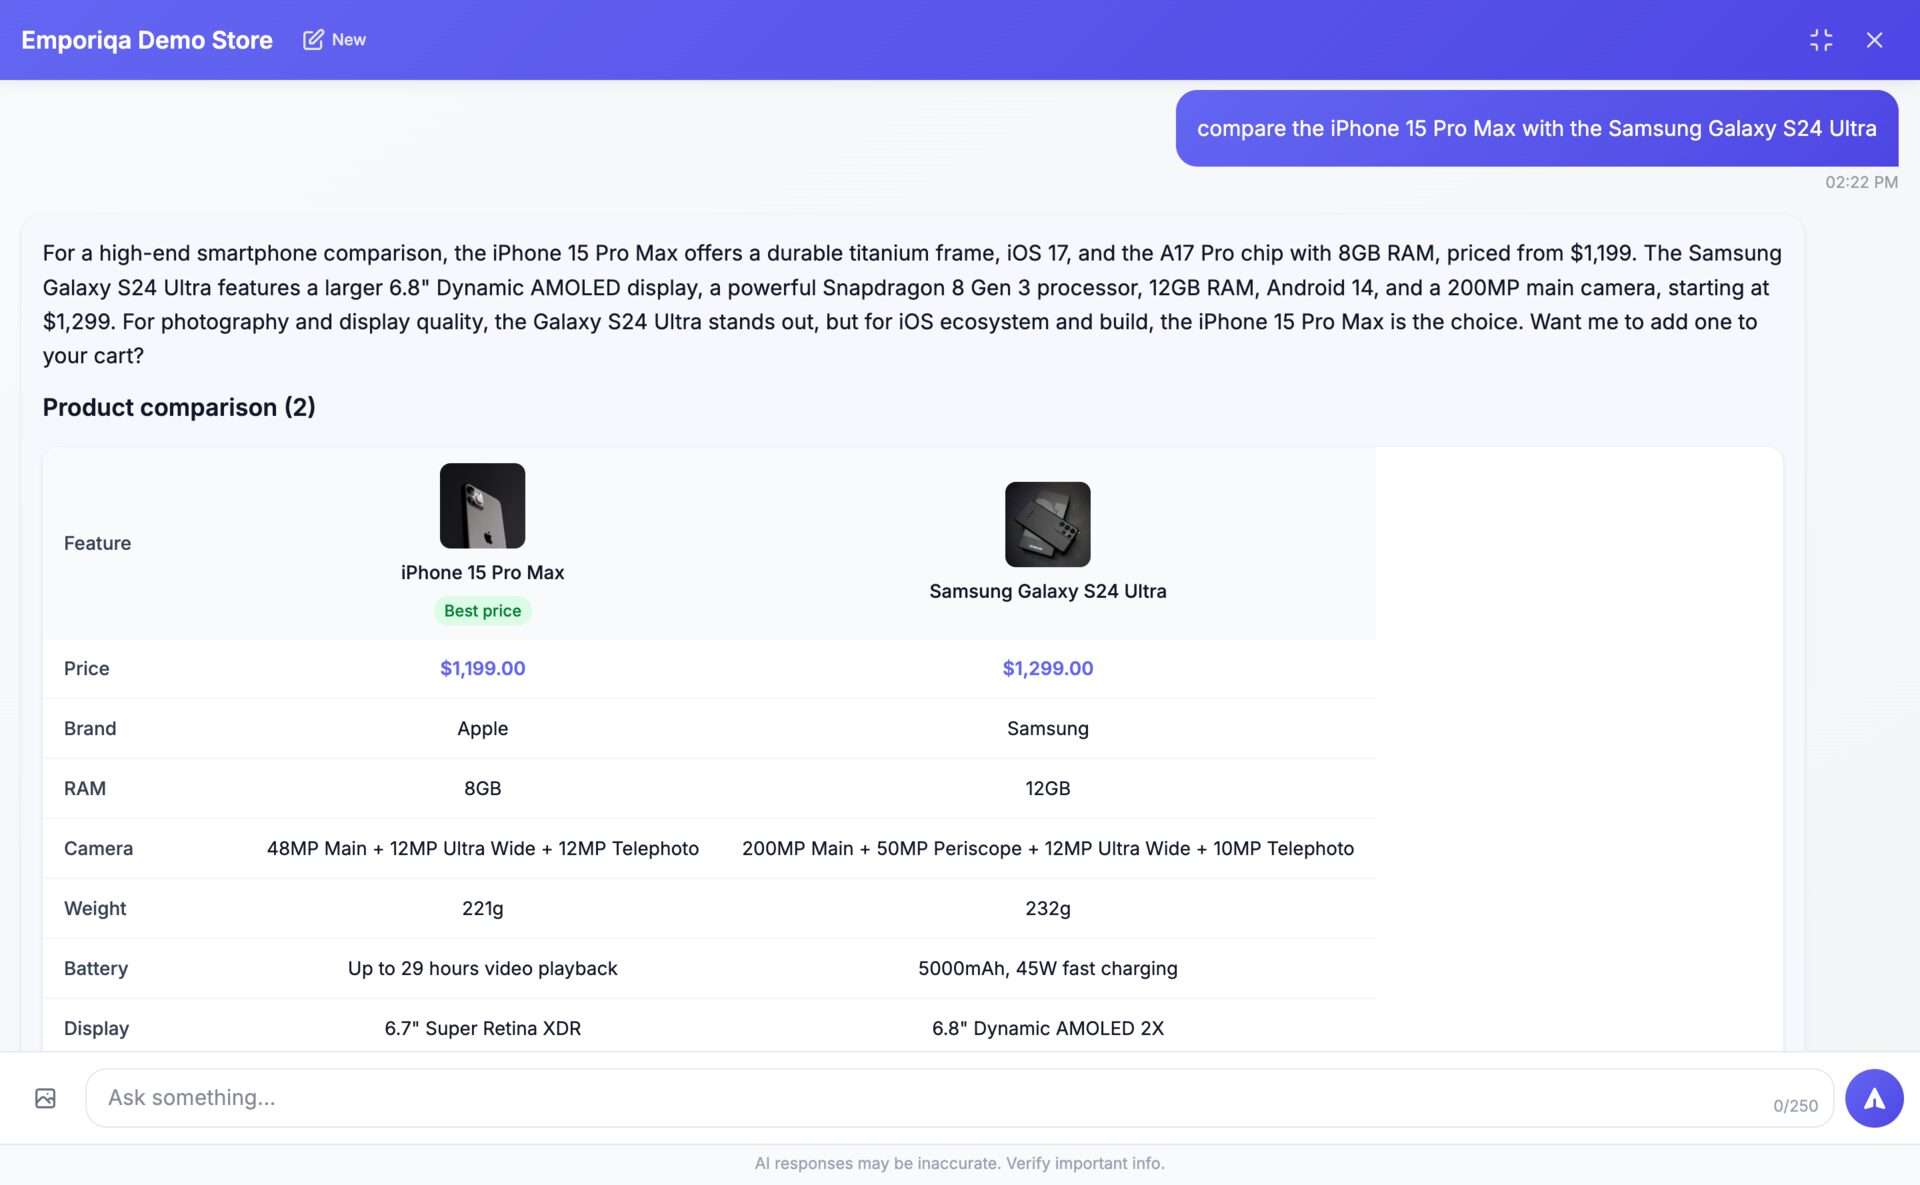This screenshot has width=1920, height=1185.
Task: Click the Samsung Galaxy S24 Ultra product name
Action: [1047, 591]
